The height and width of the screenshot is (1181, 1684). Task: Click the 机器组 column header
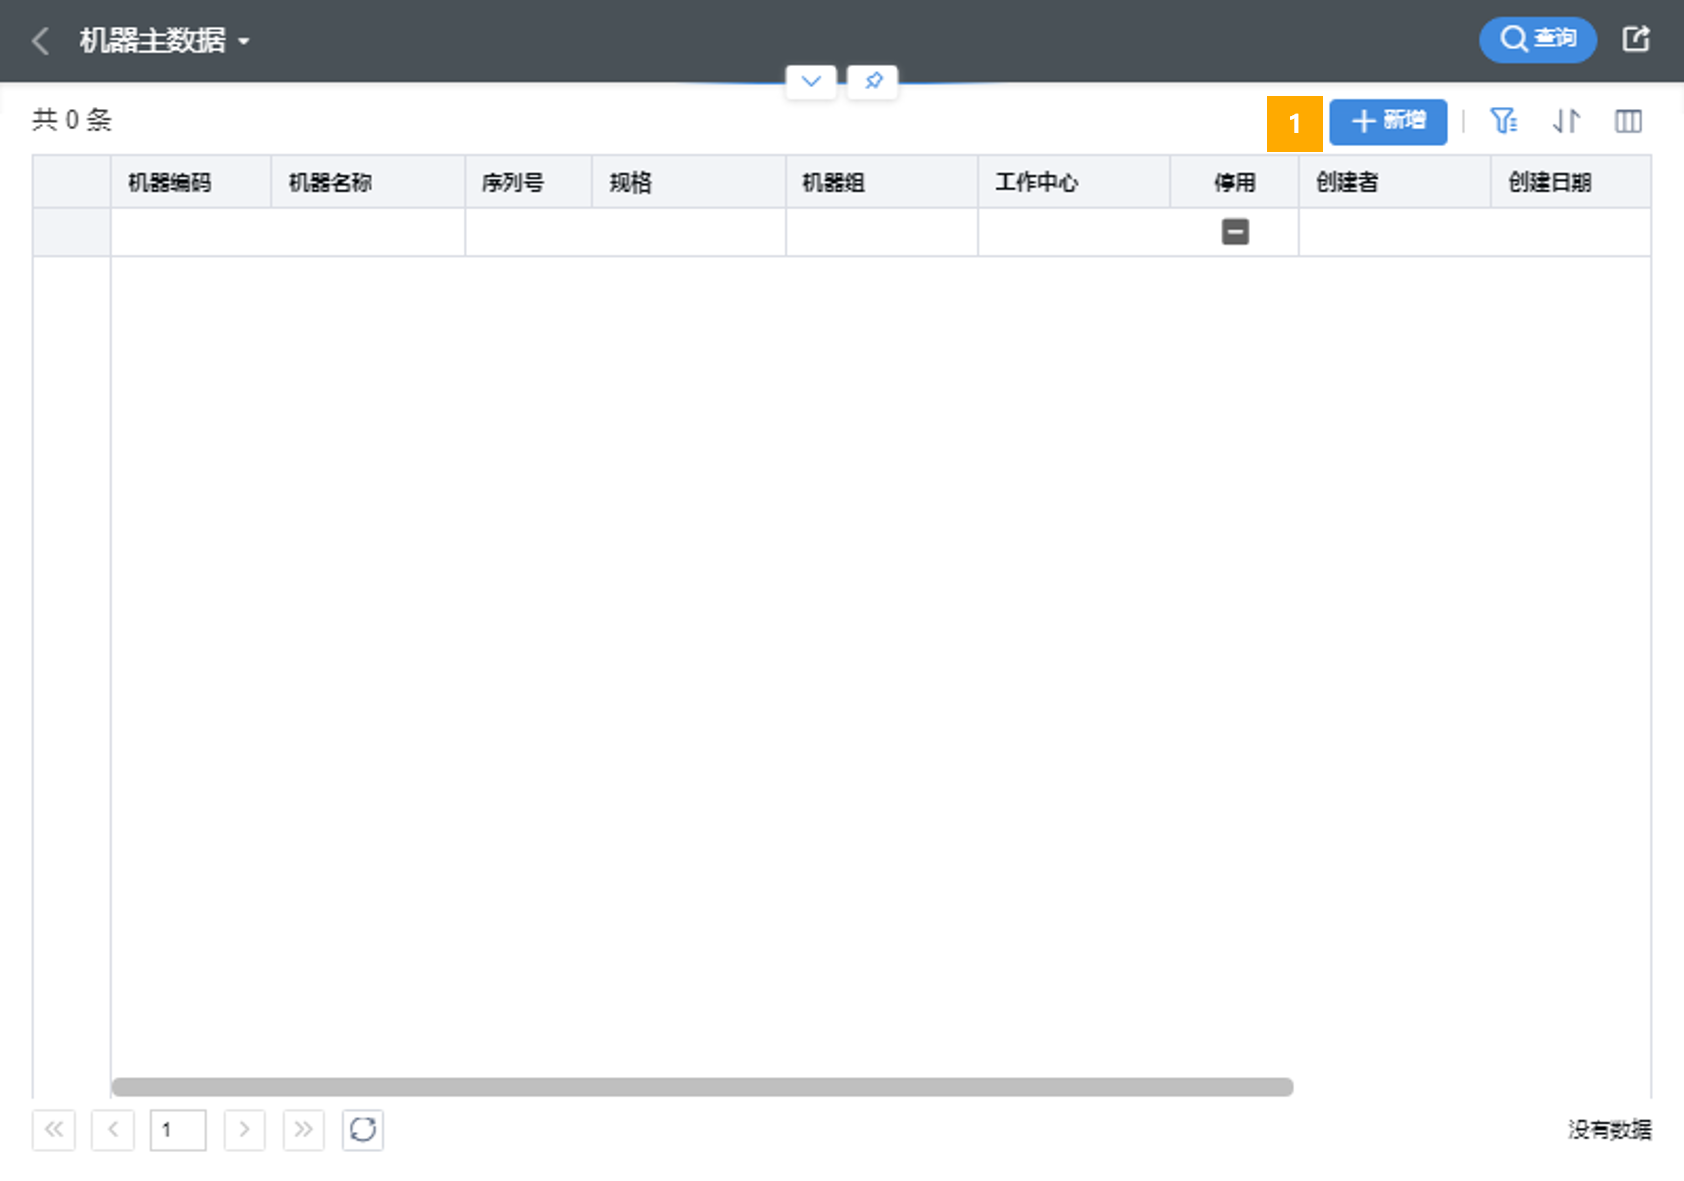pos(882,182)
